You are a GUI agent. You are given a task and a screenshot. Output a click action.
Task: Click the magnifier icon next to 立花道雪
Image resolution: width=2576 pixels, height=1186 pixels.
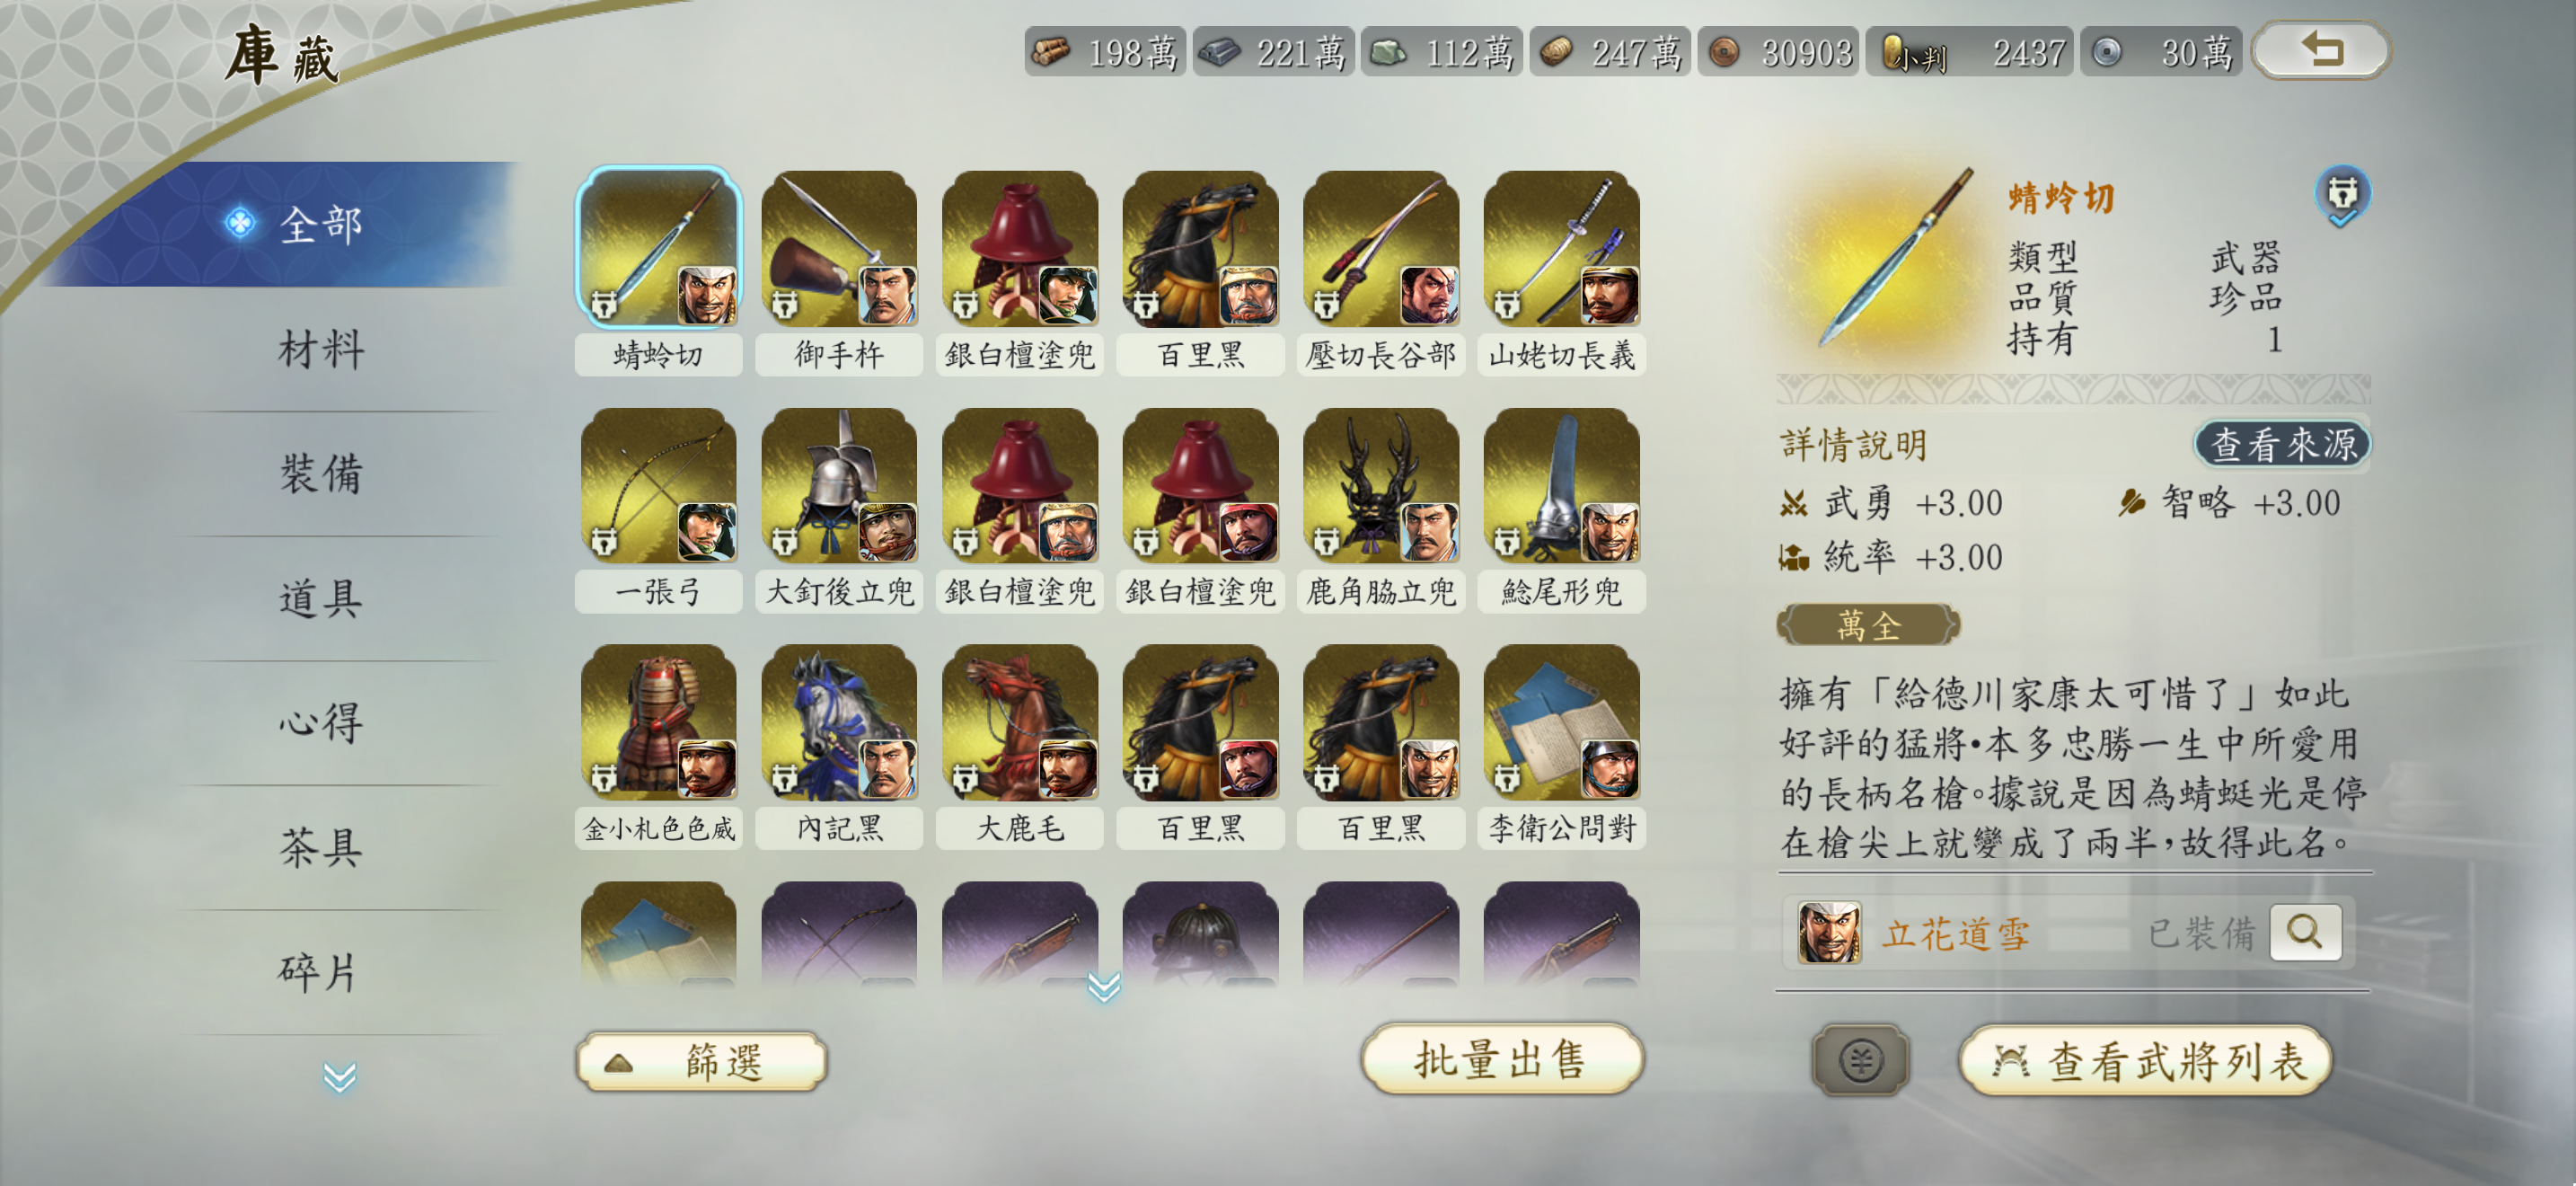coord(2305,932)
